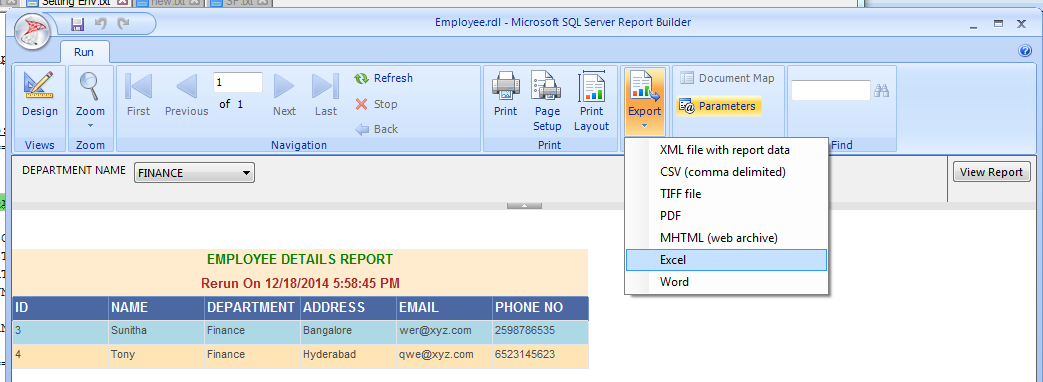Click the EMAIL column header
The width and height of the screenshot is (1043, 382).
(444, 308)
